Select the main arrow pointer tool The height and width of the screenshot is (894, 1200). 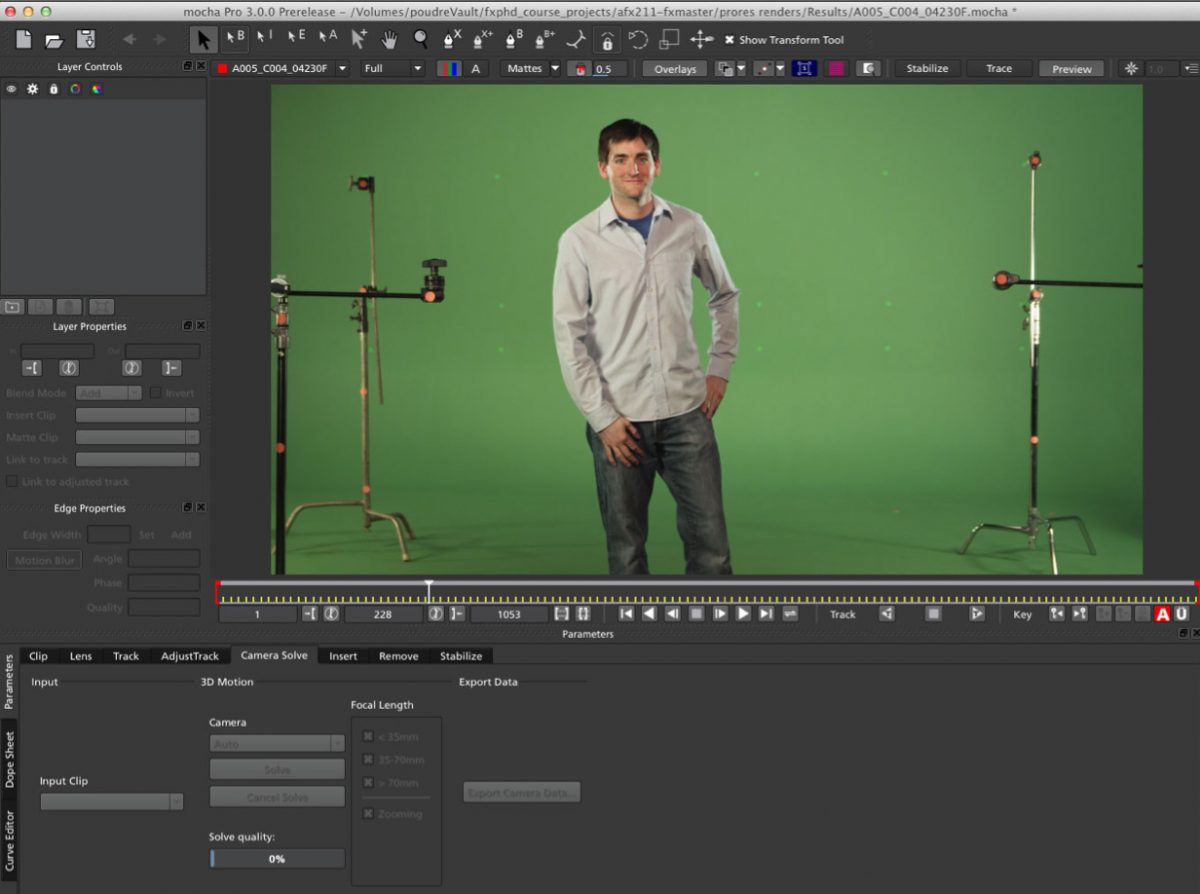pyautogui.click(x=202, y=40)
